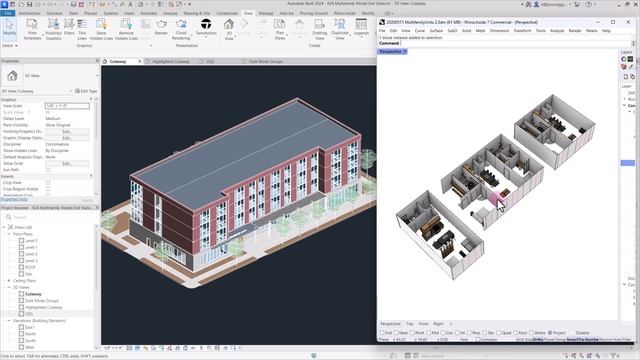This screenshot has width=640, height=360.
Task: Collapse the Views (all) tree node
Action: 4,227
